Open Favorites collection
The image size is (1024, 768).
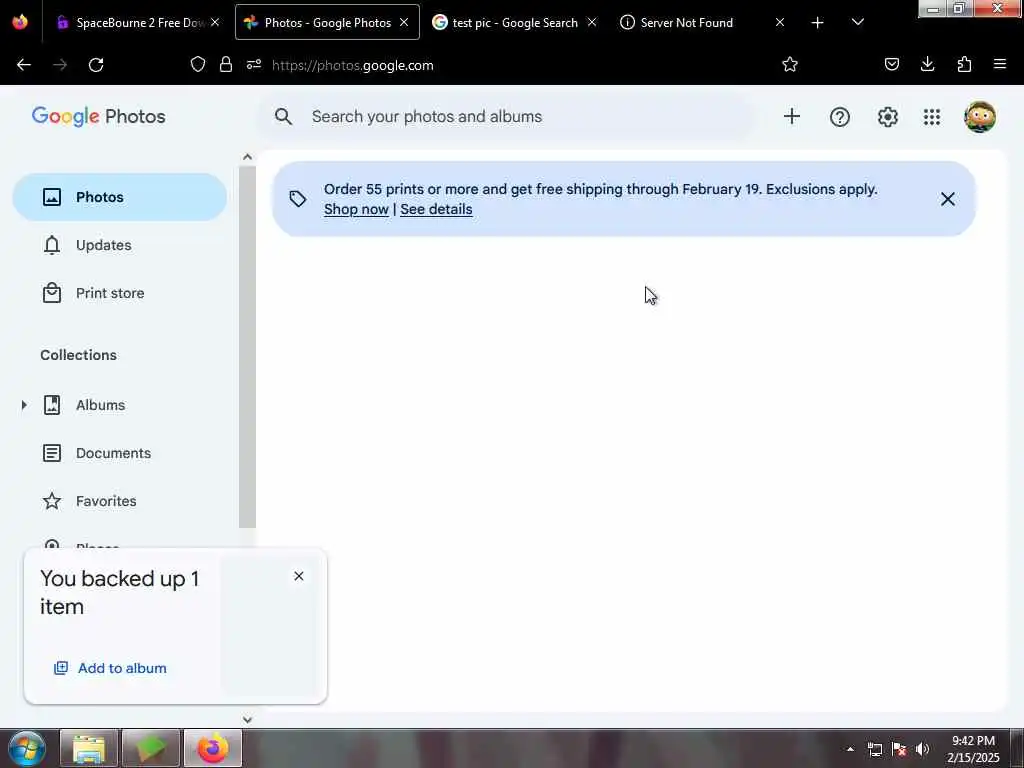pyautogui.click(x=120, y=501)
